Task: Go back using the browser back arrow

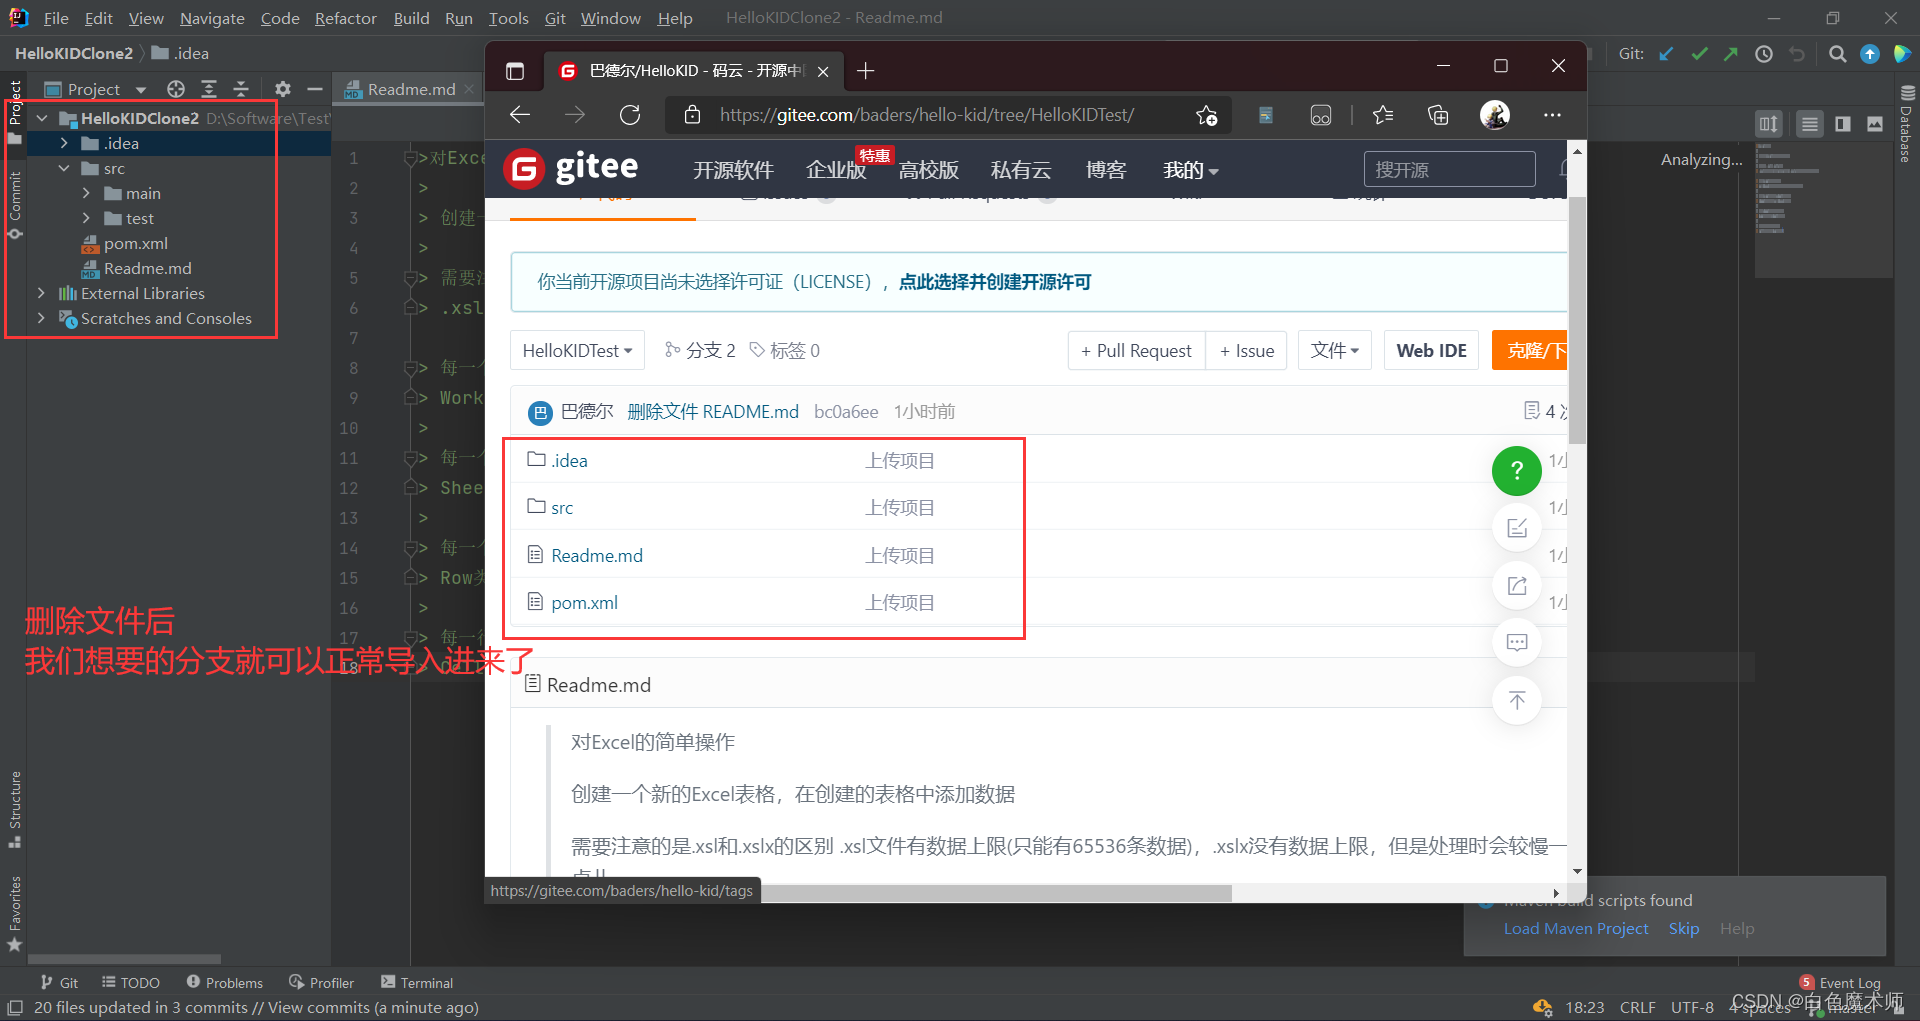Action: tap(520, 115)
